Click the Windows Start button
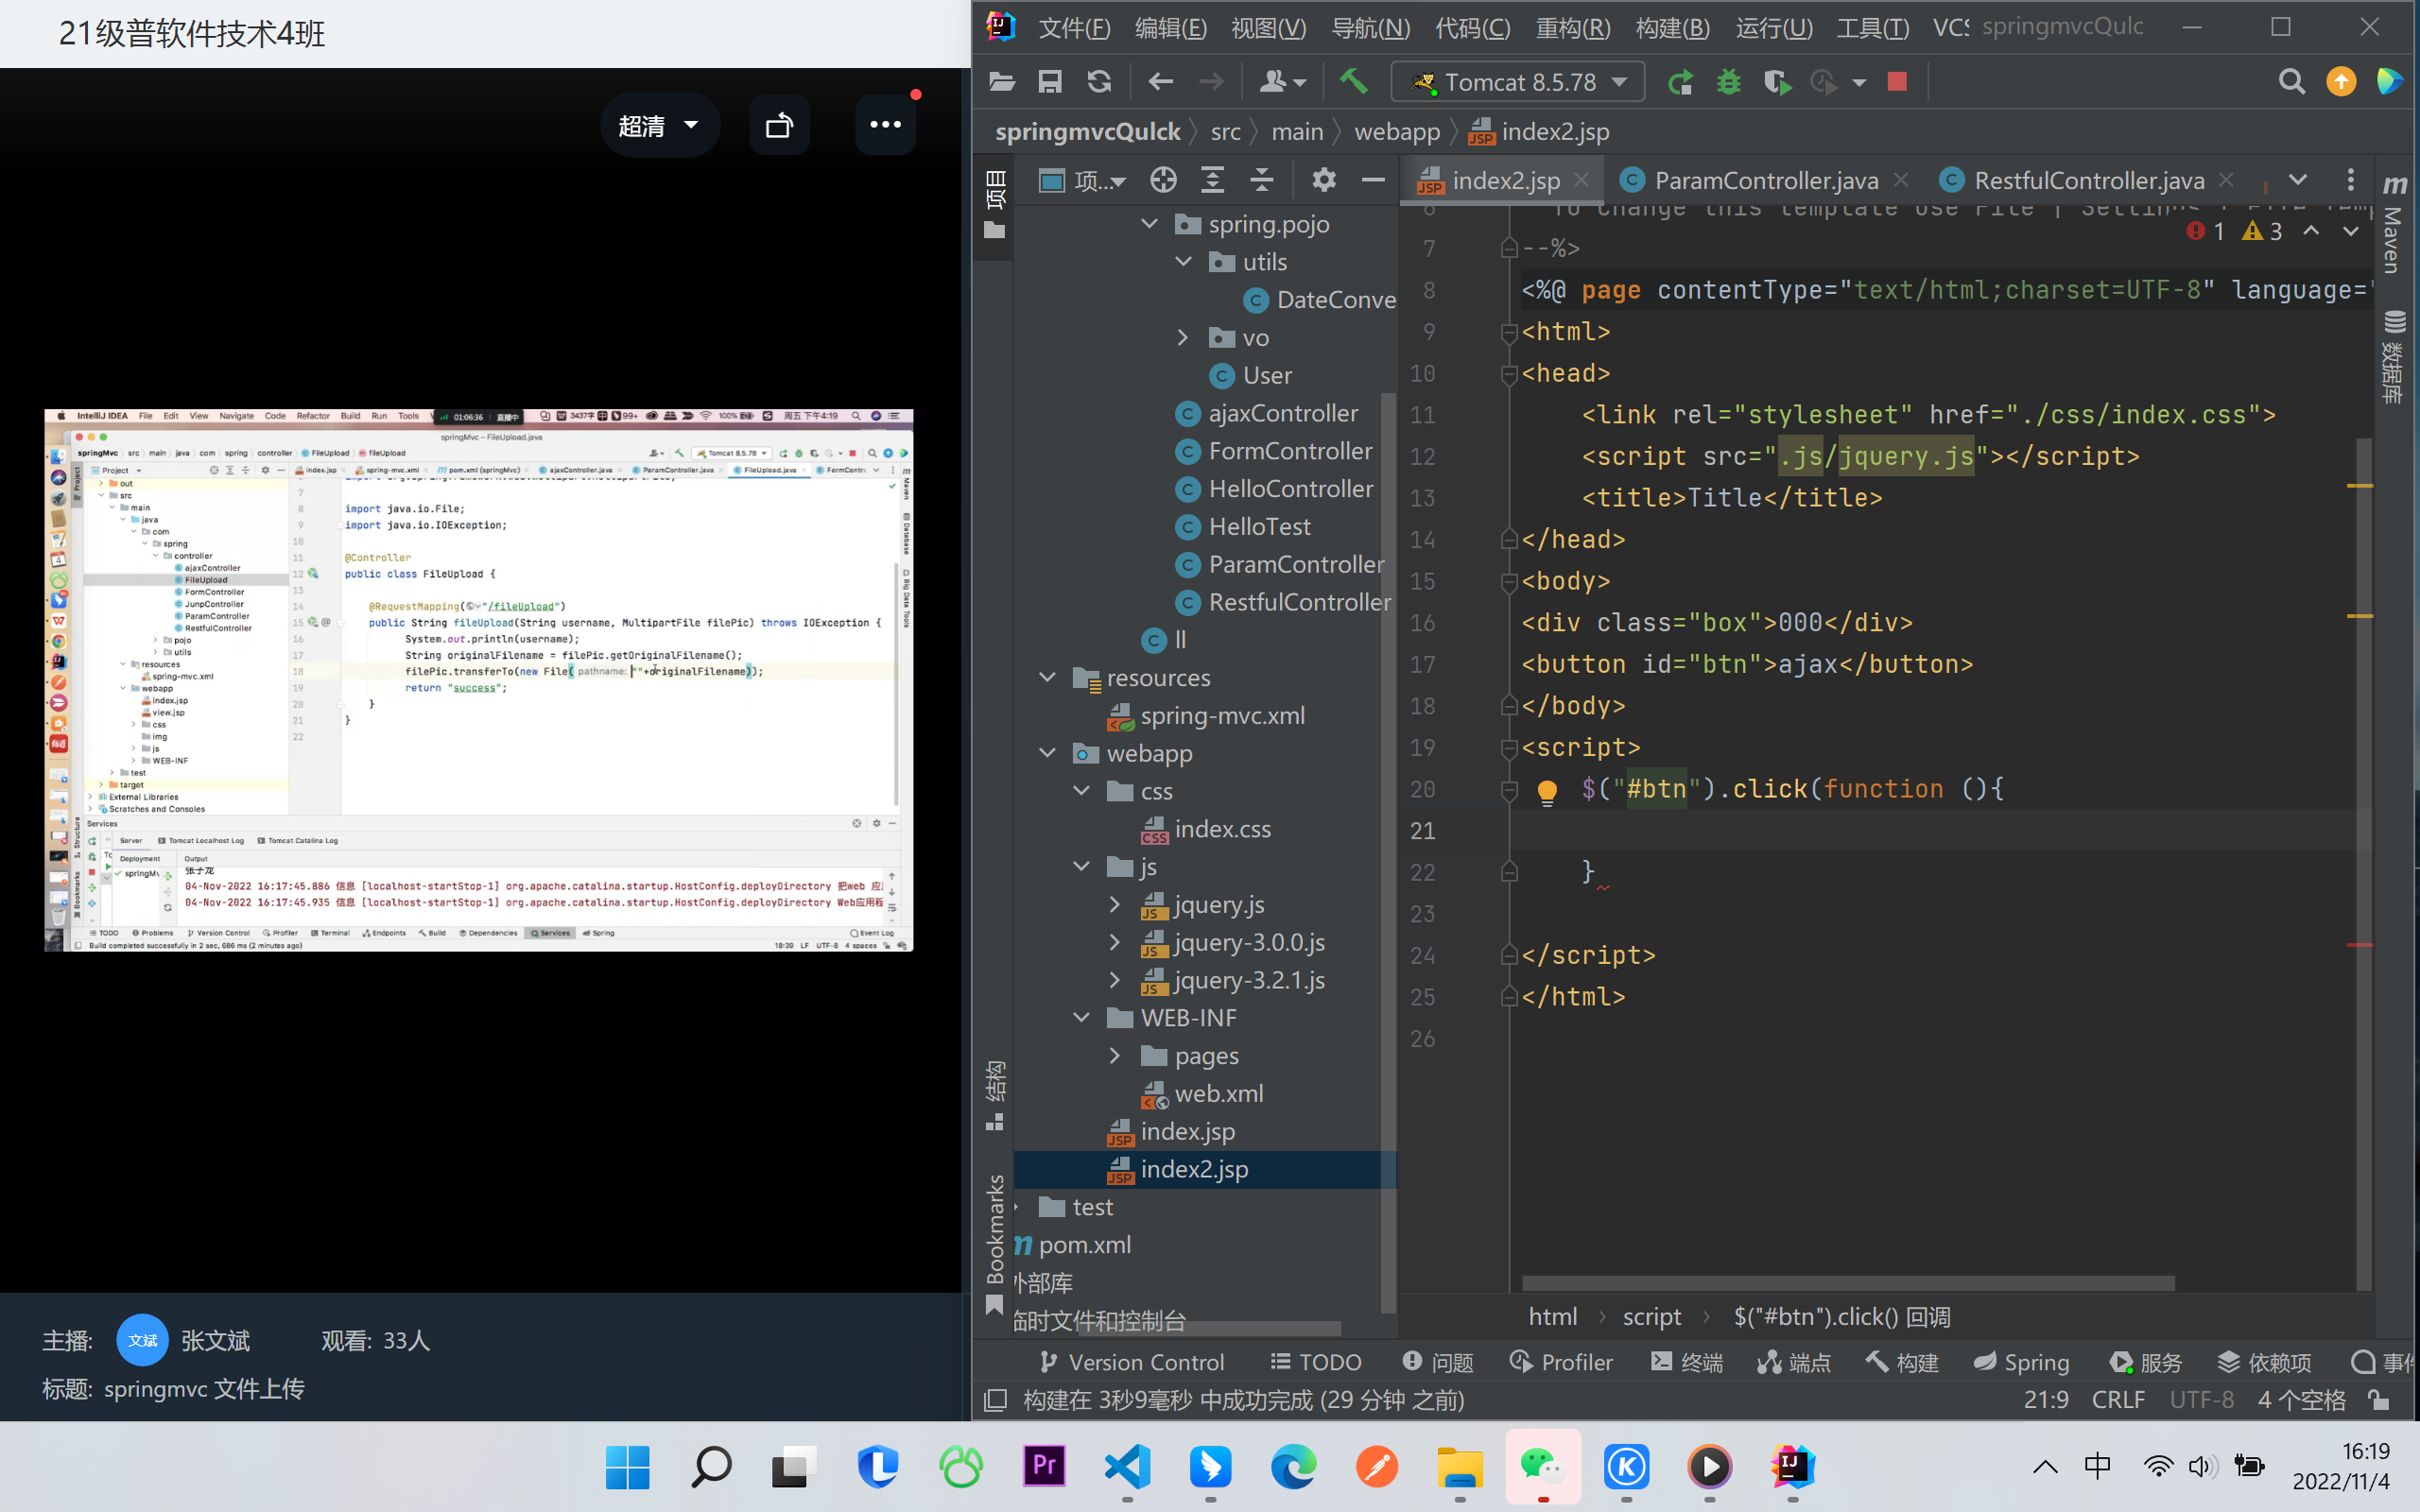Viewport: 2420px width, 1512px height. click(x=628, y=1467)
